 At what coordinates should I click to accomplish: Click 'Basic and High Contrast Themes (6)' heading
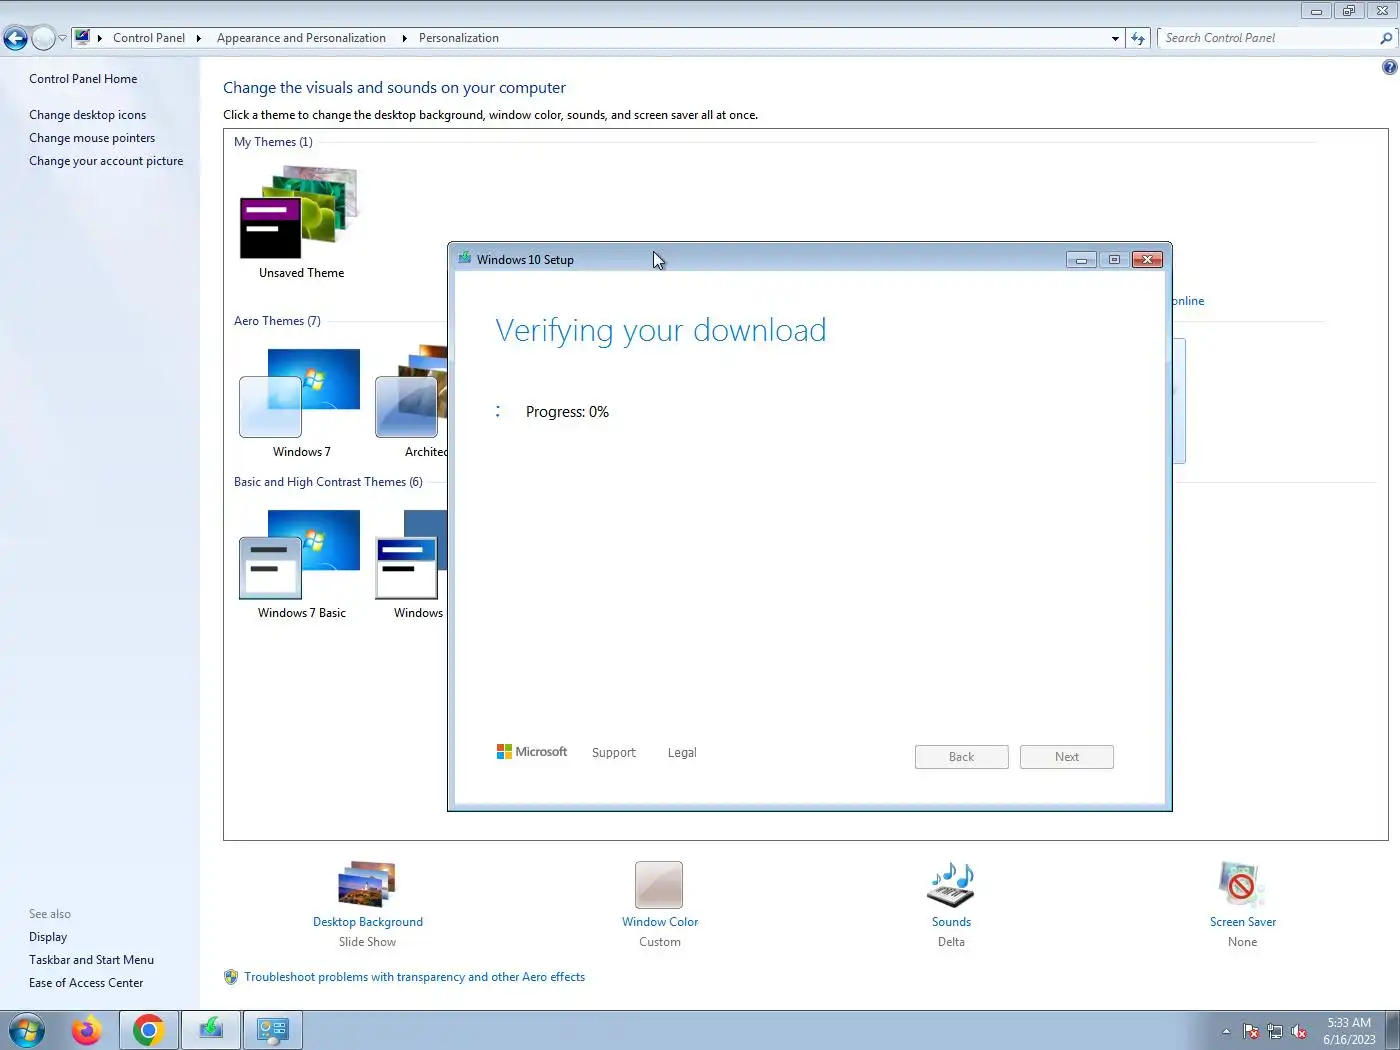pos(328,482)
